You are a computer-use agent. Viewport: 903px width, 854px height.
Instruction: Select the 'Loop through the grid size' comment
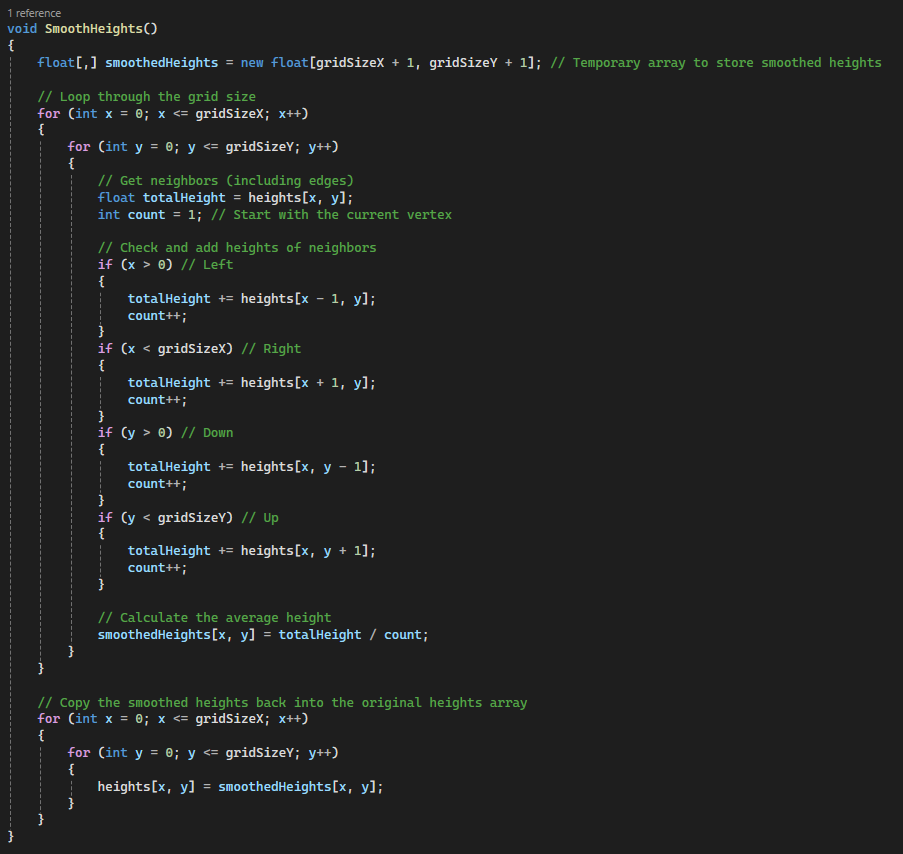[x=146, y=97]
